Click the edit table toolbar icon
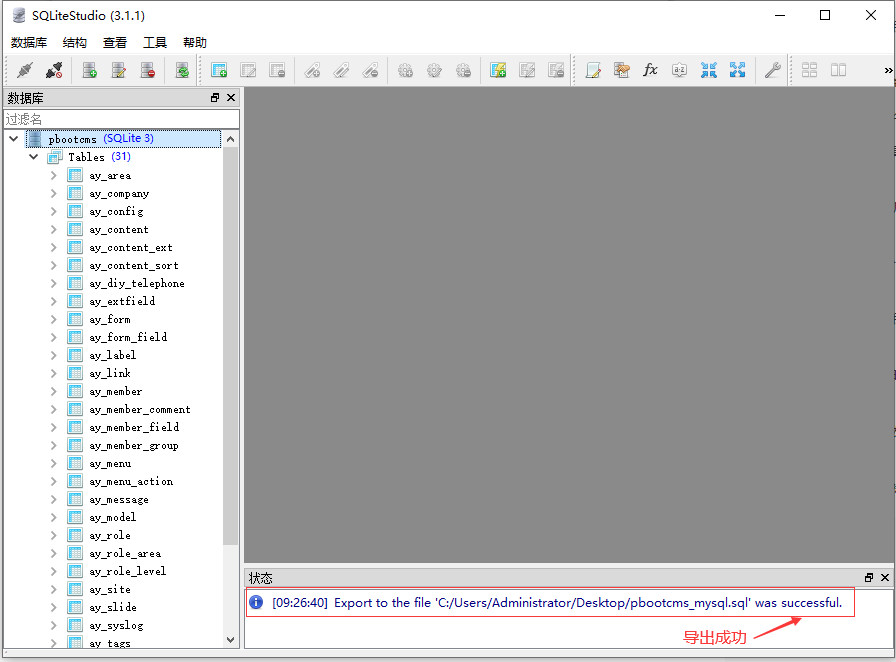 click(x=248, y=70)
